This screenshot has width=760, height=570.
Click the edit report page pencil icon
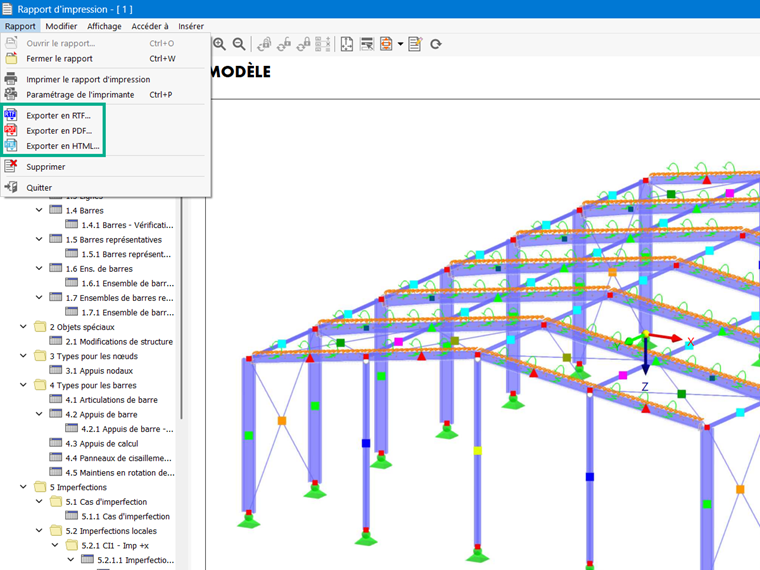[415, 44]
